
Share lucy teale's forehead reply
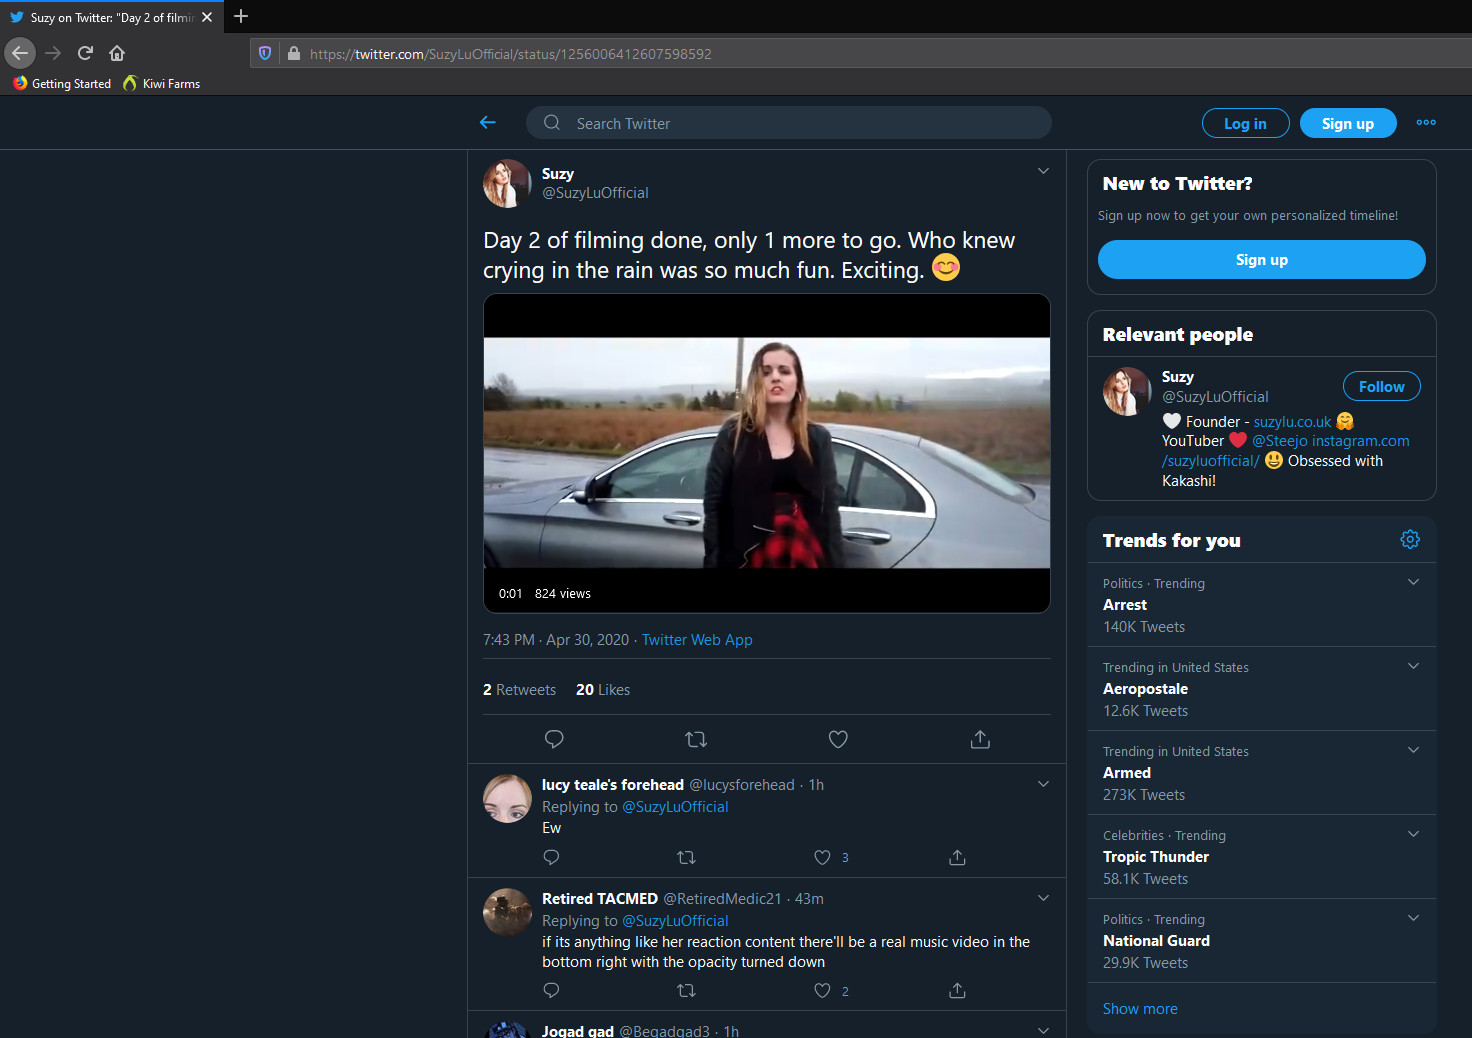pos(957,857)
